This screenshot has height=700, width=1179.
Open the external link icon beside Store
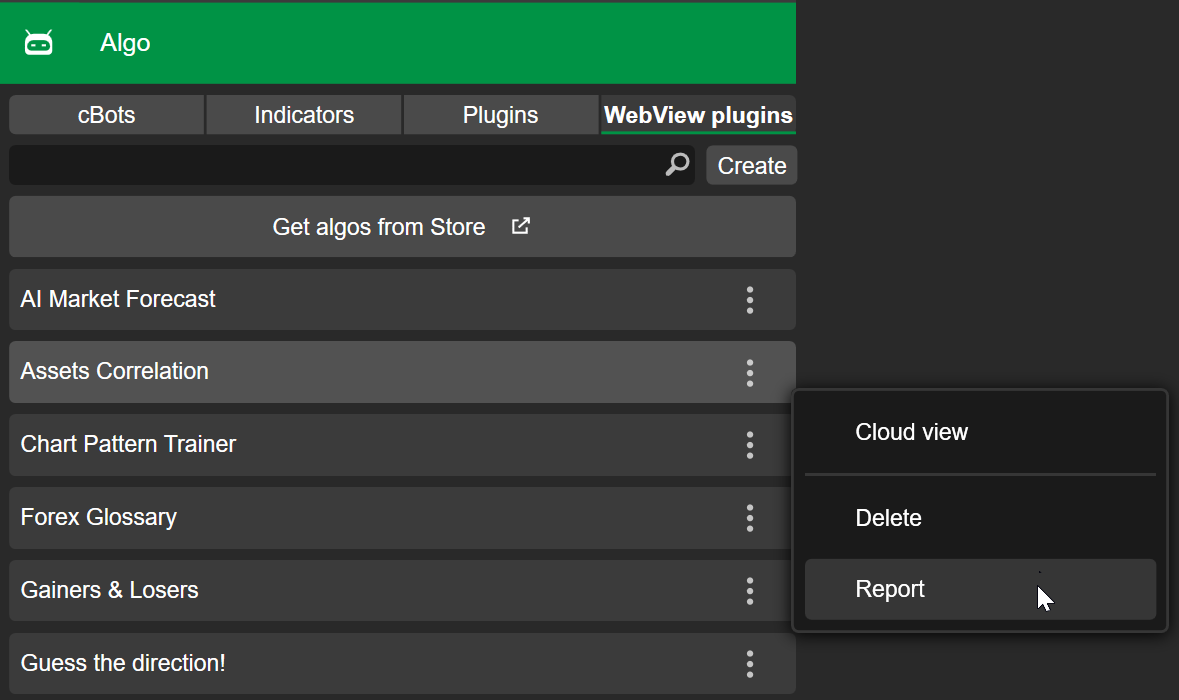click(520, 226)
